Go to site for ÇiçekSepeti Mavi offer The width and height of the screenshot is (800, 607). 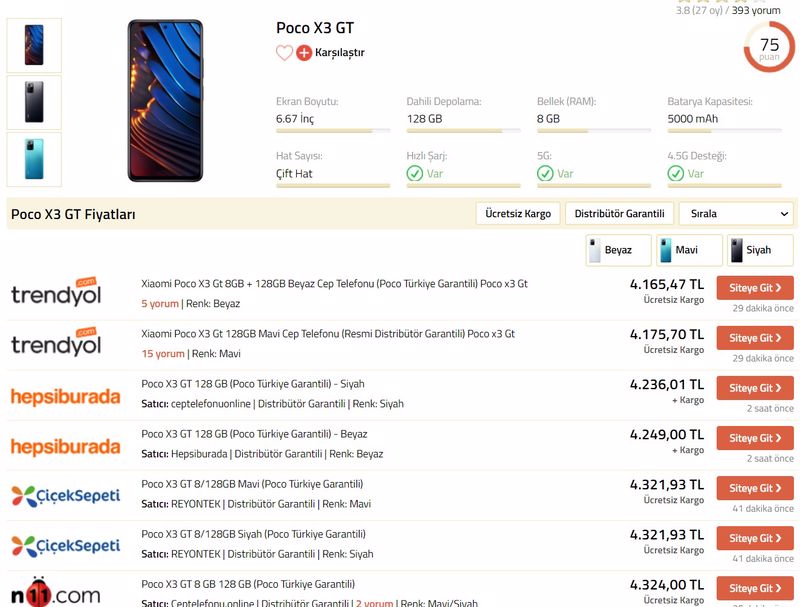(755, 488)
